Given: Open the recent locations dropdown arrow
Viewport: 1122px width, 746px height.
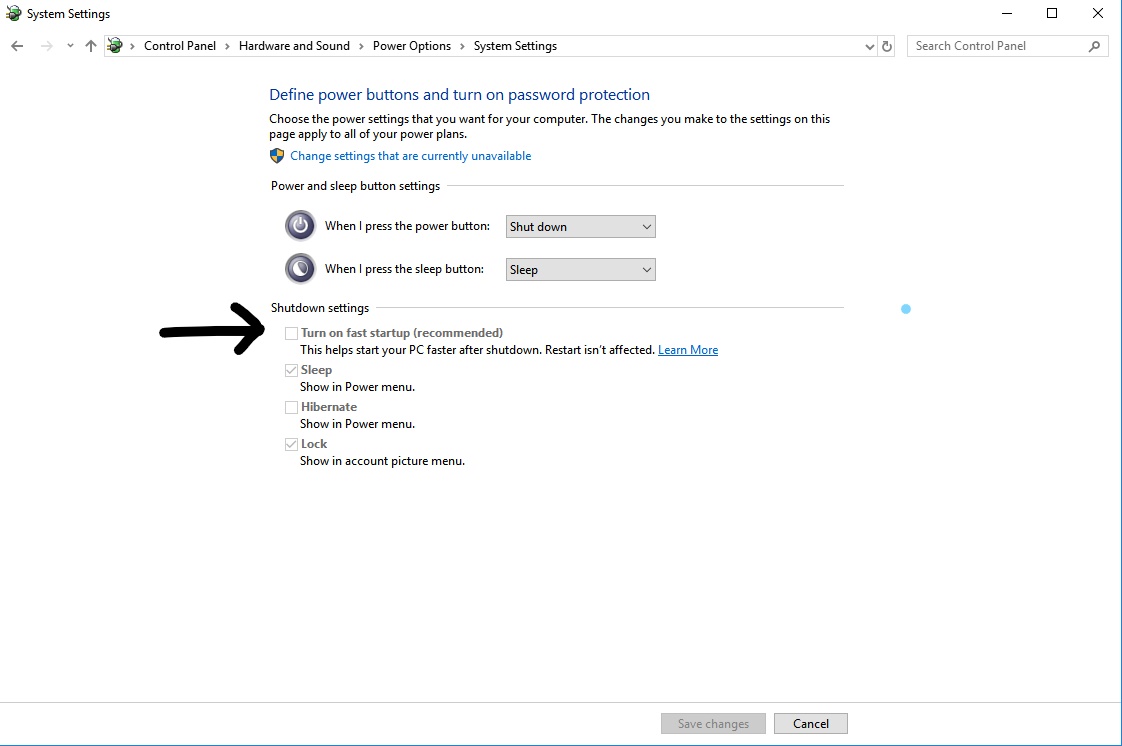Looking at the screenshot, I should (x=70, y=46).
